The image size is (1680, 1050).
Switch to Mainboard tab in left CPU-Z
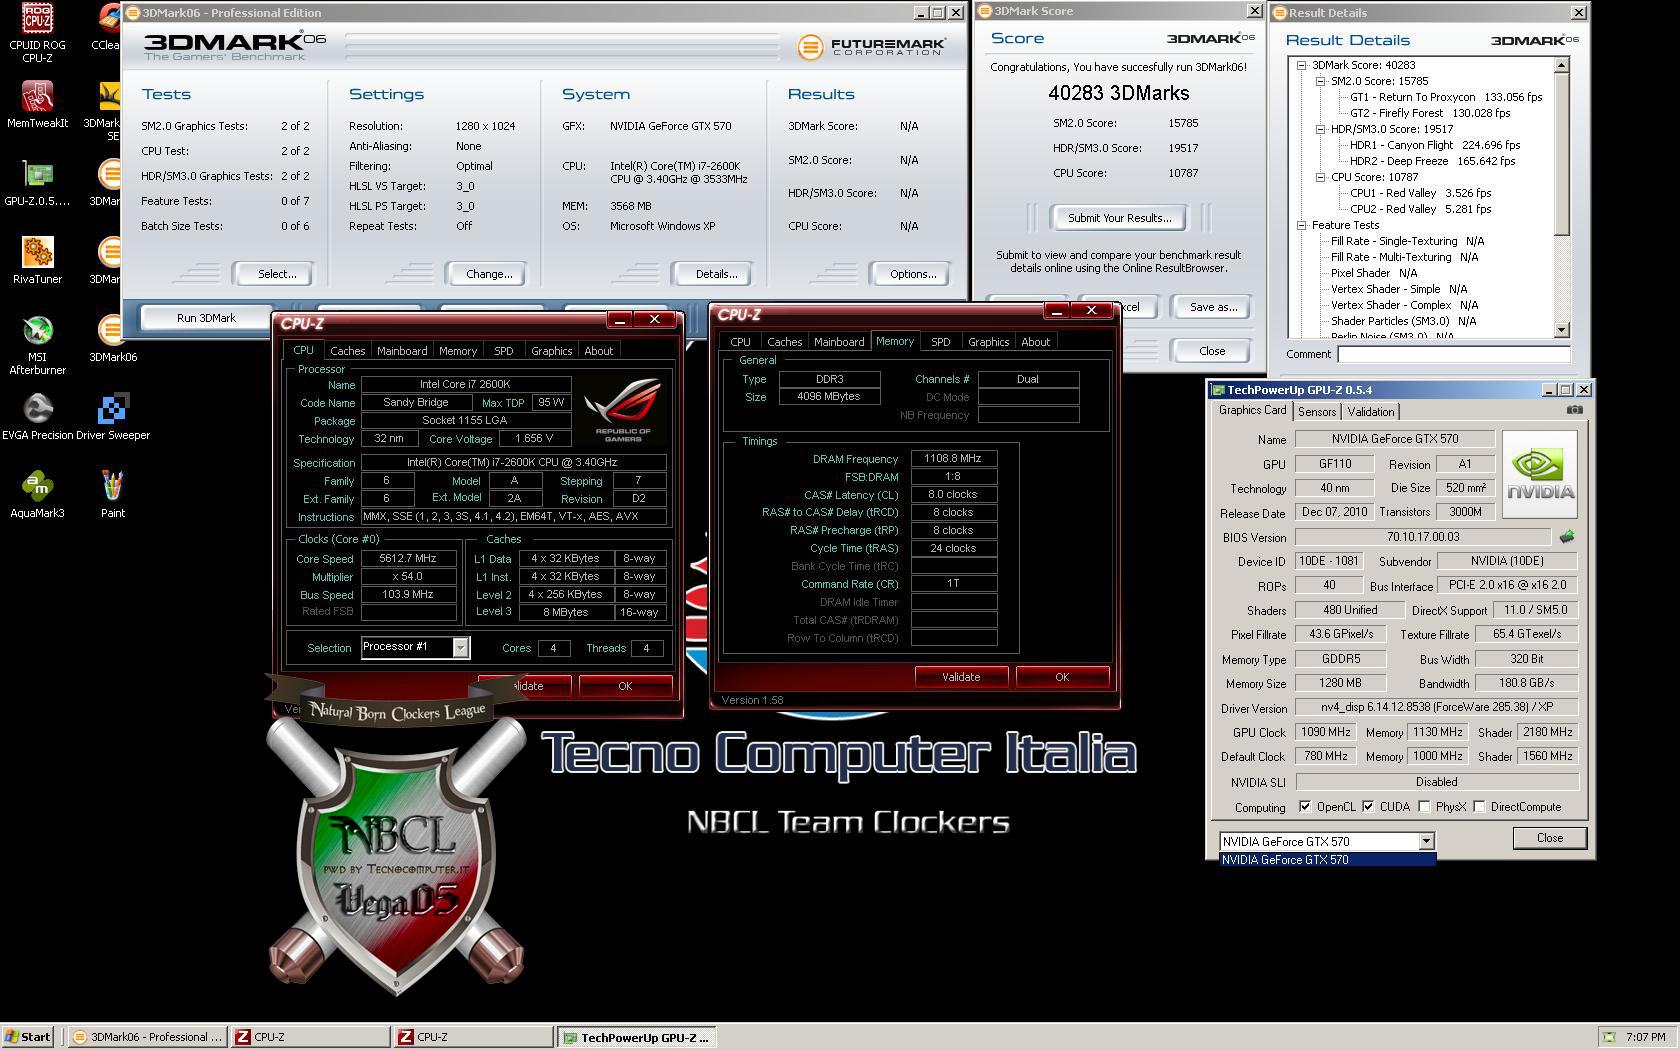coord(402,351)
